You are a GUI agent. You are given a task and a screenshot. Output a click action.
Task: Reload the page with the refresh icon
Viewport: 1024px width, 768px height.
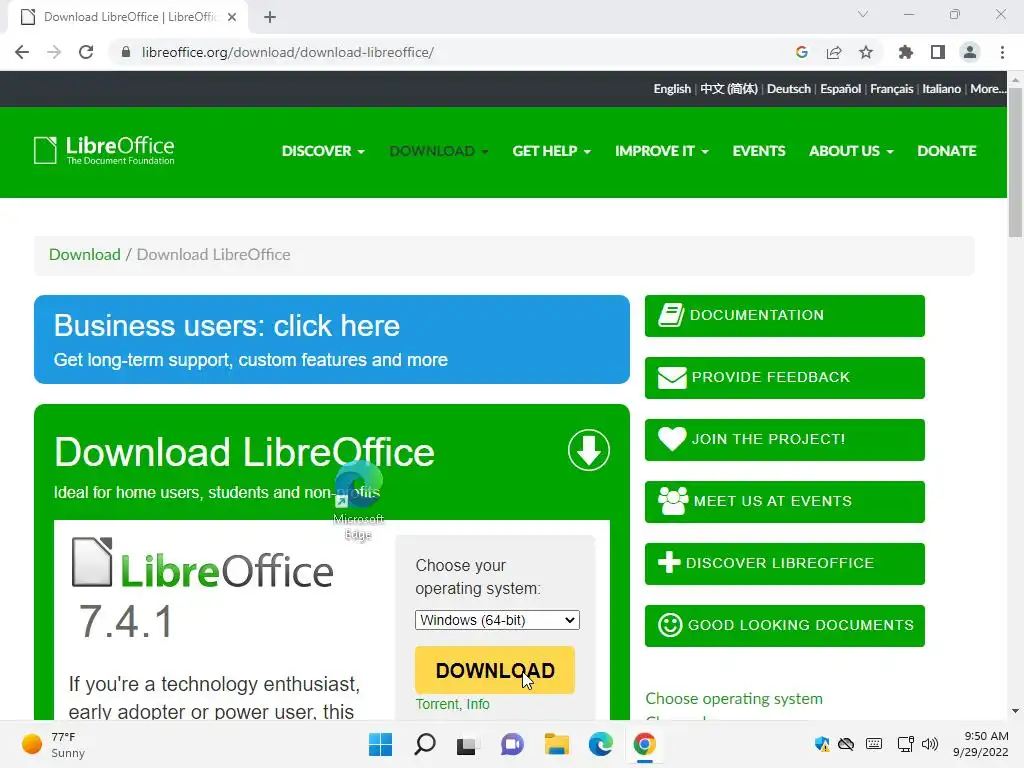click(86, 52)
